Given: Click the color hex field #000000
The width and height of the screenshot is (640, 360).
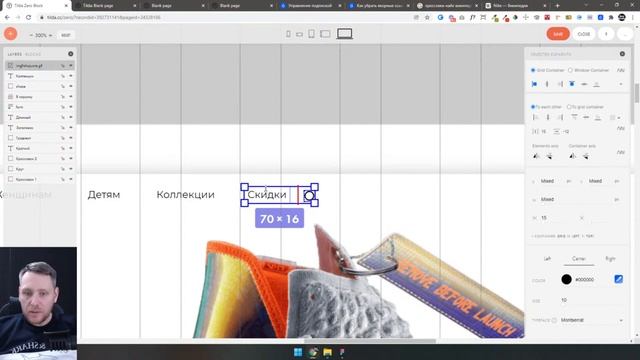Looking at the screenshot, I should 584,280.
